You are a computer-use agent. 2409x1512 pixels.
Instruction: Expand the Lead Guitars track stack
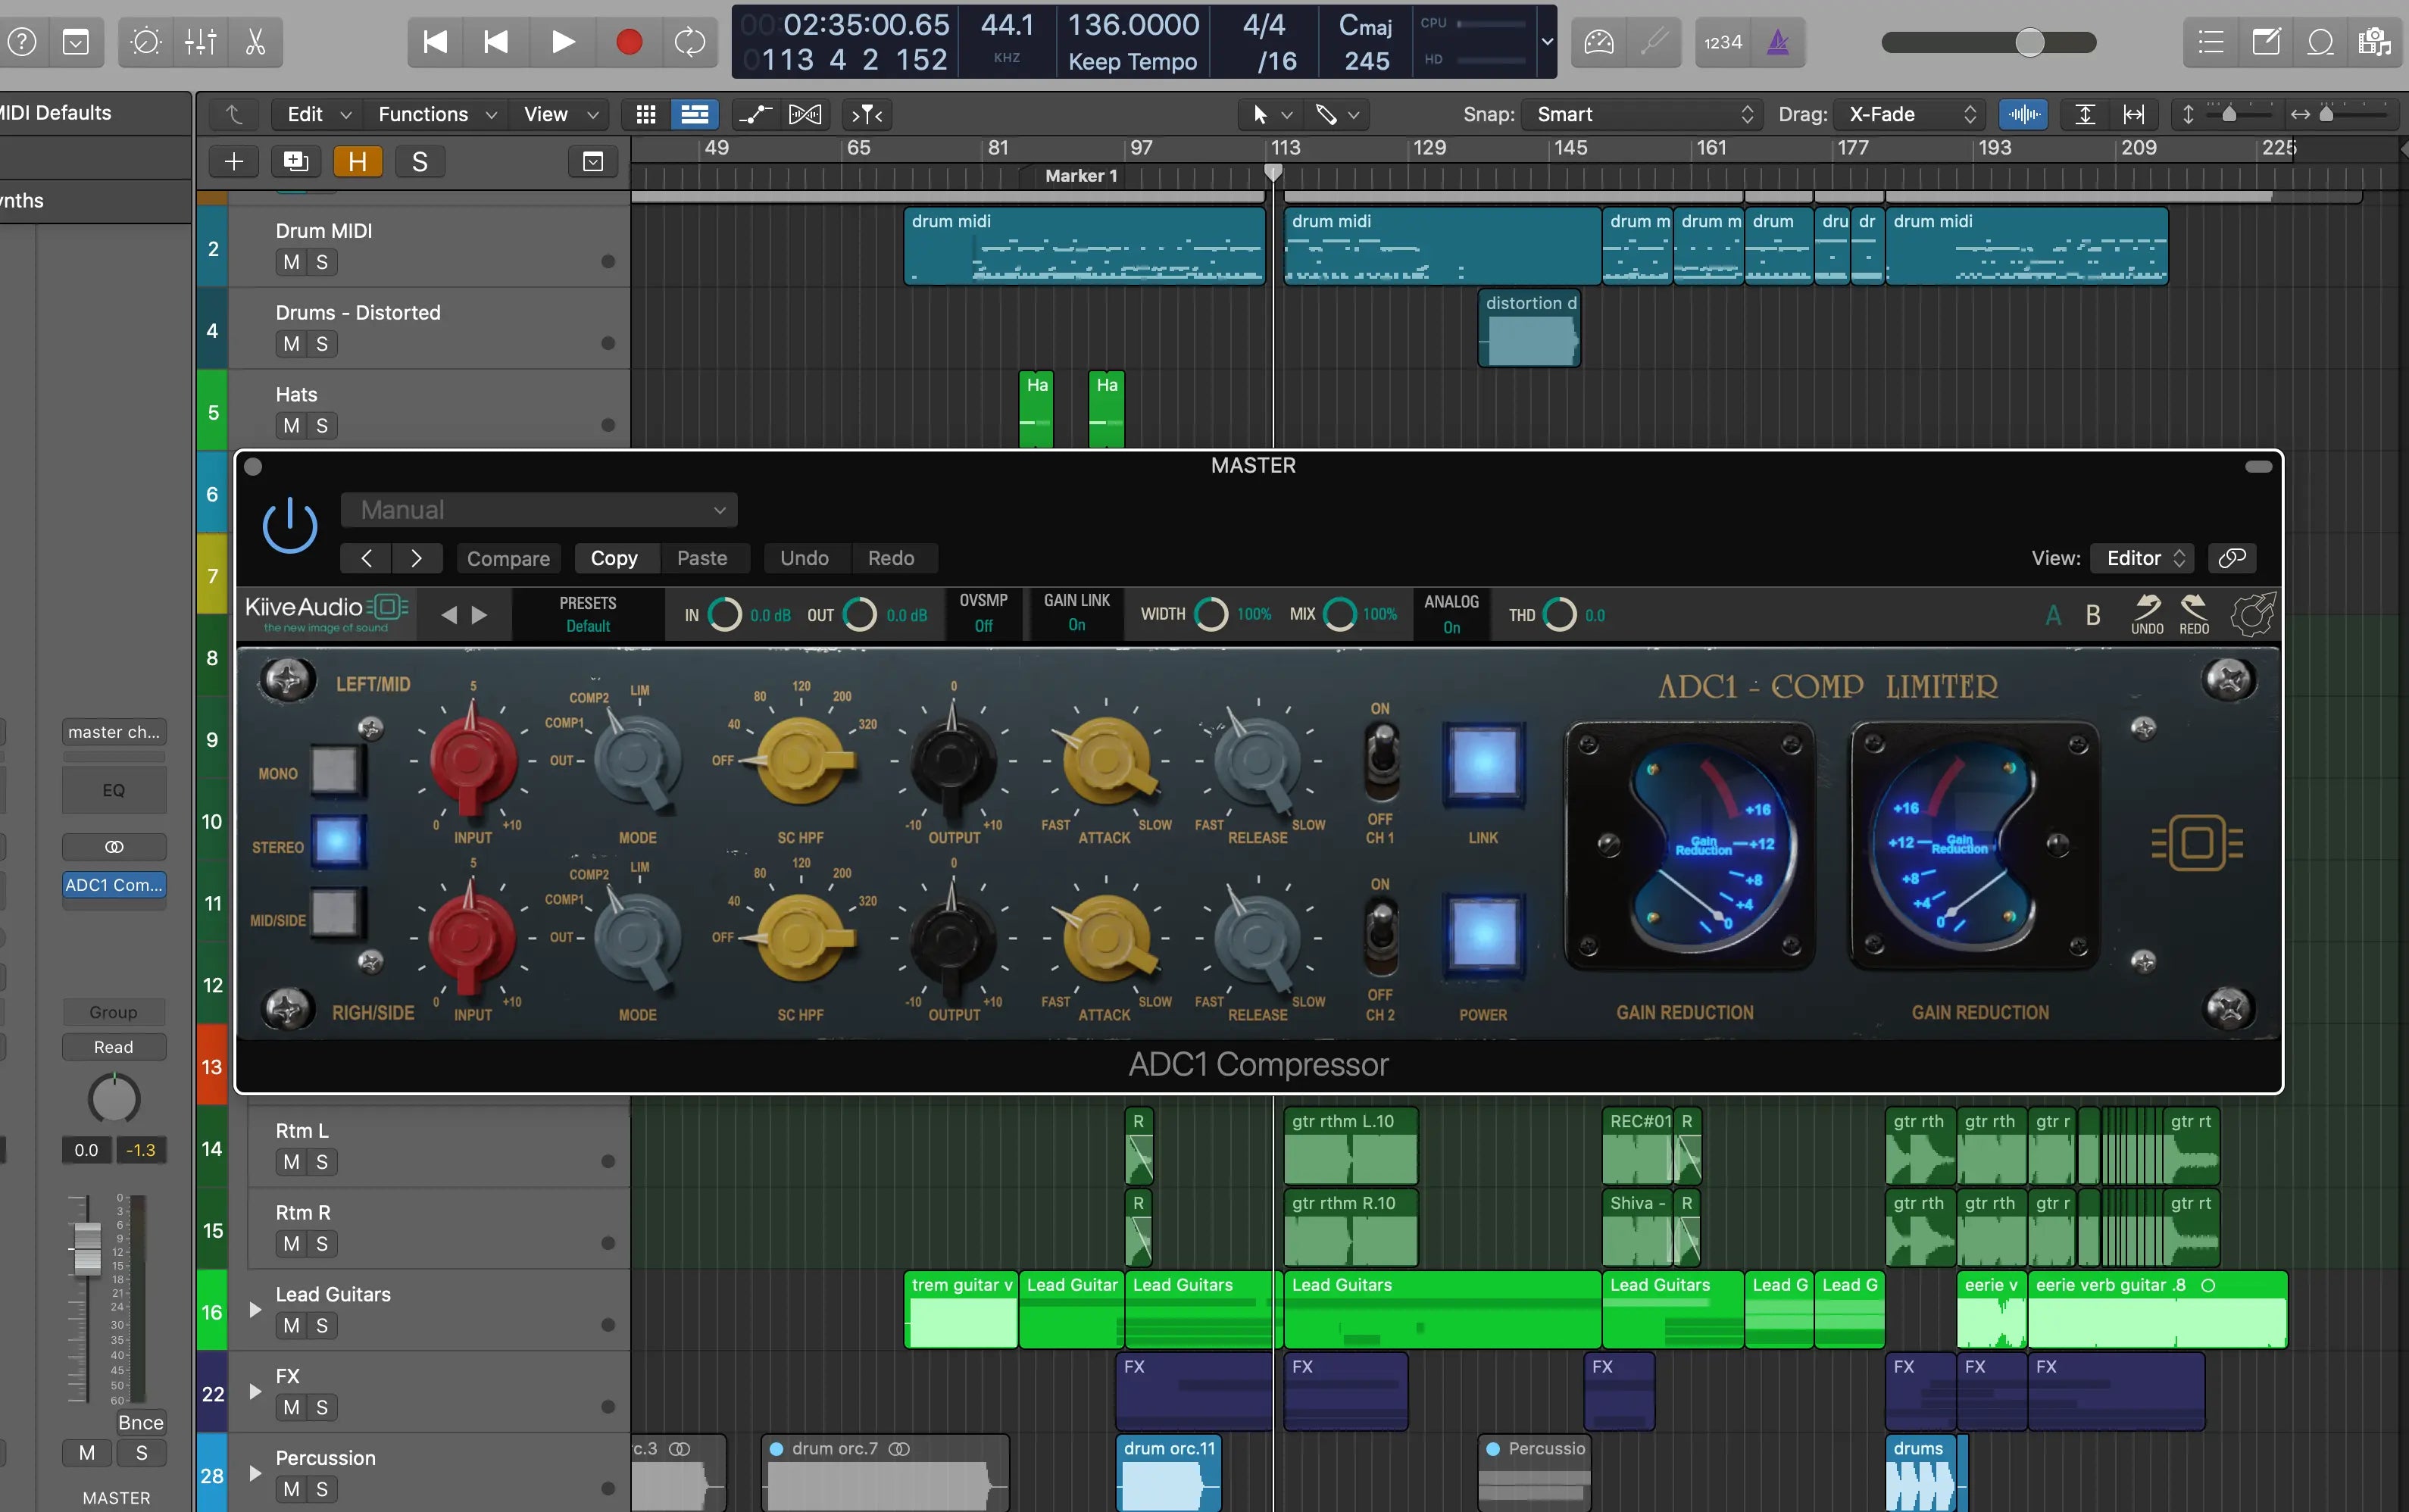(255, 1310)
